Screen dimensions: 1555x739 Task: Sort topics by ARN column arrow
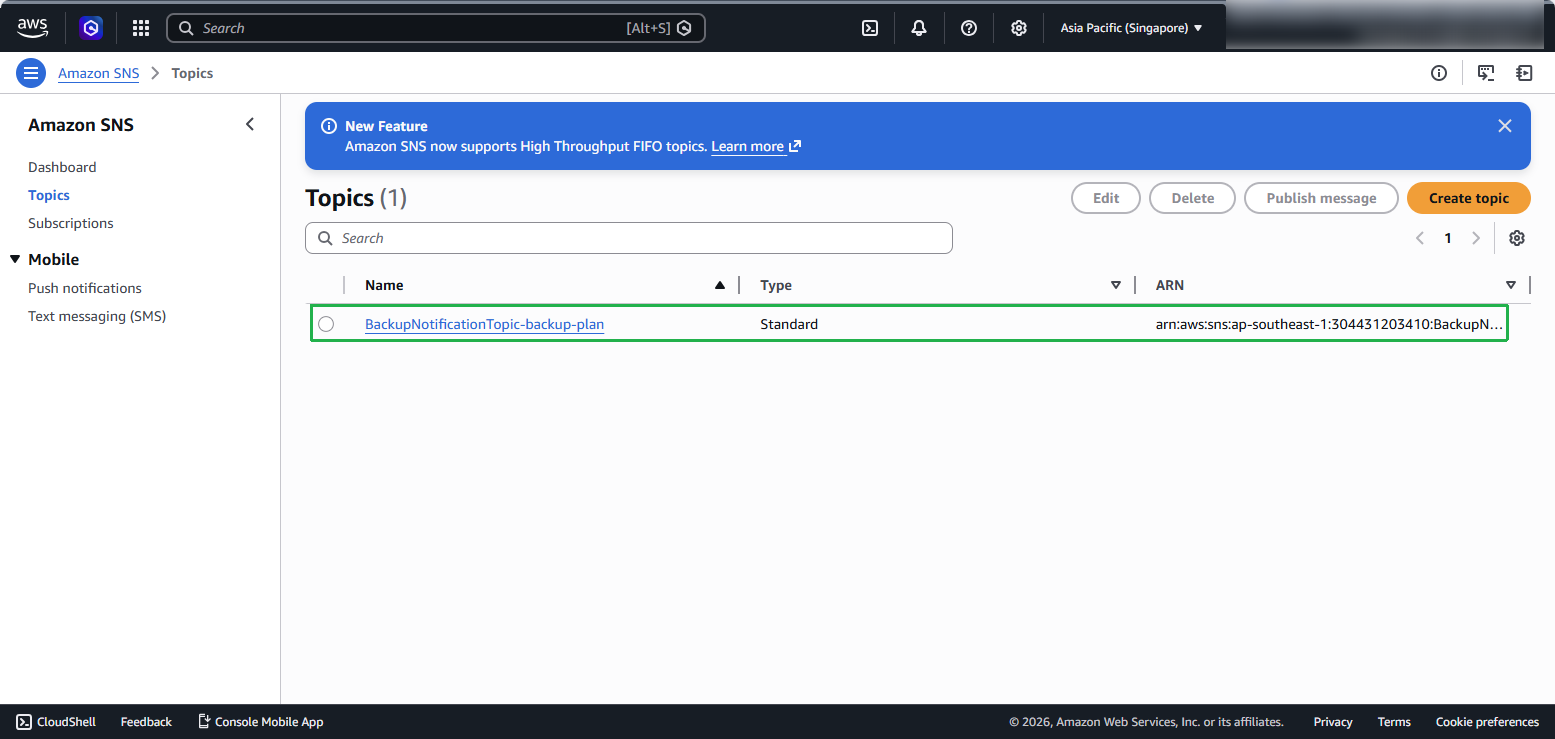1511,285
